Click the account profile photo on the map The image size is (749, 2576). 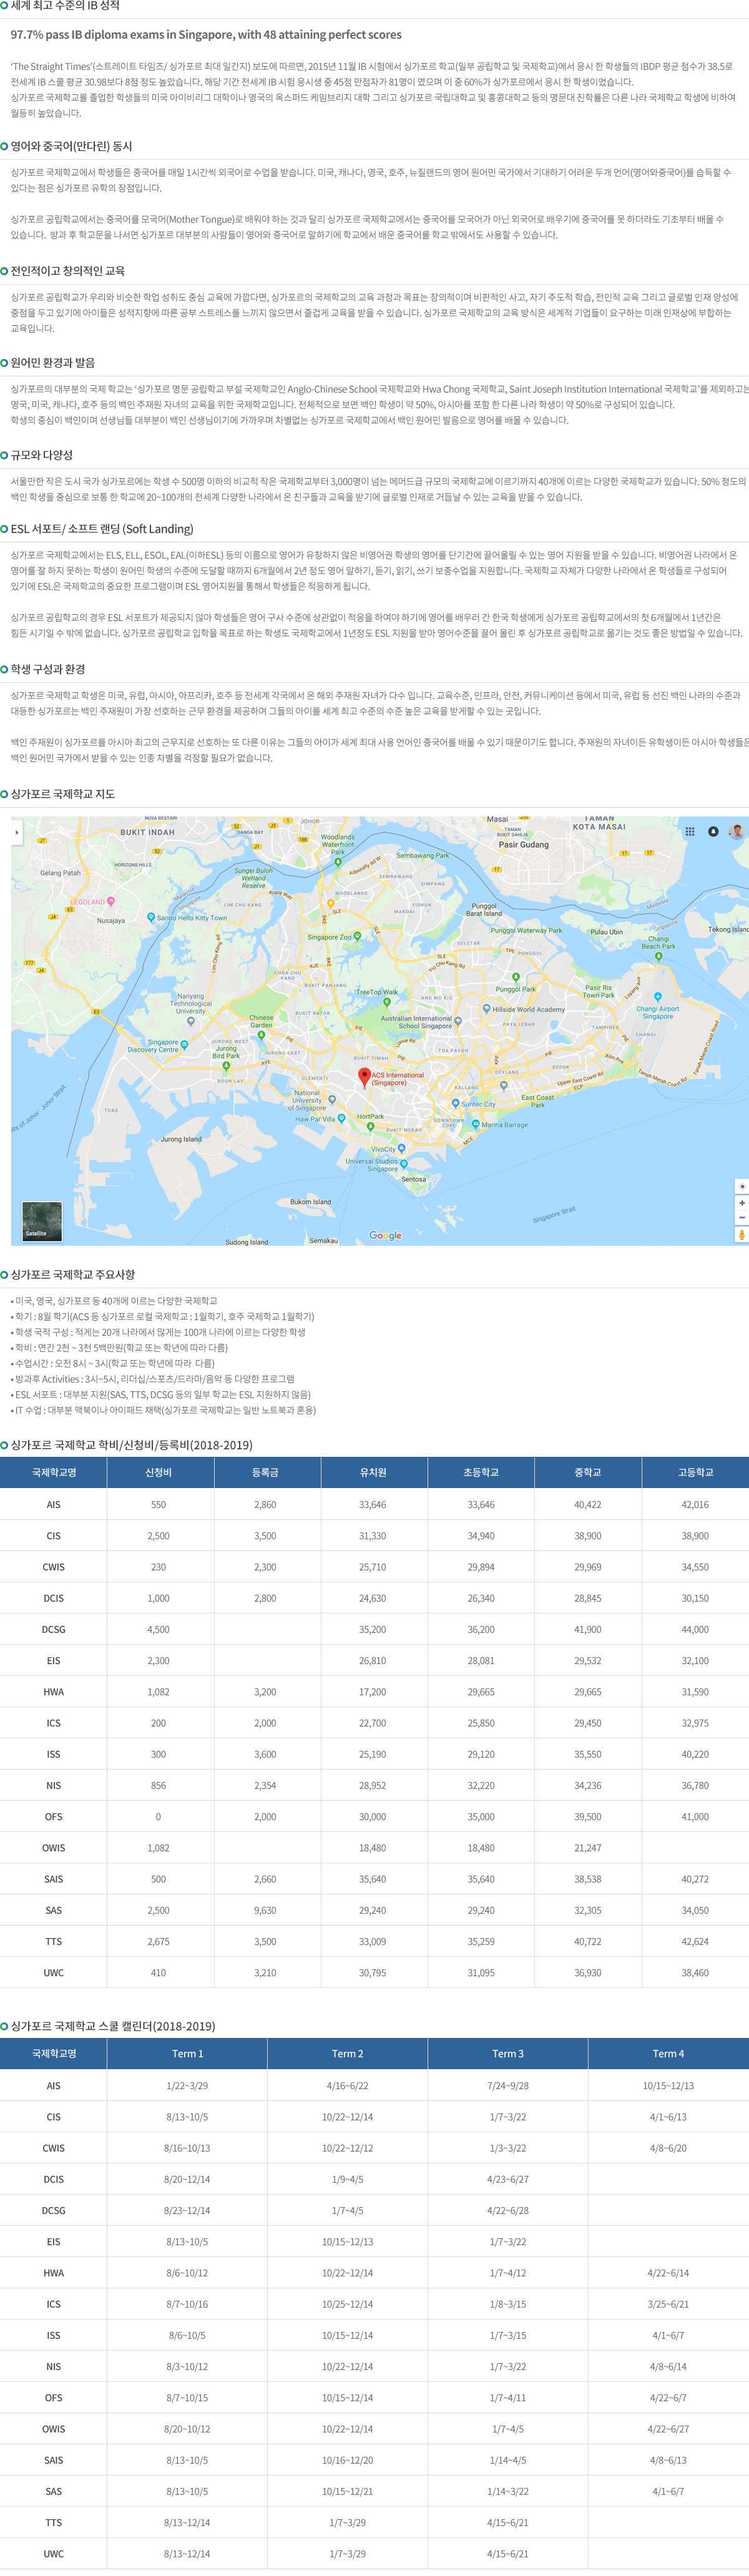[737, 831]
